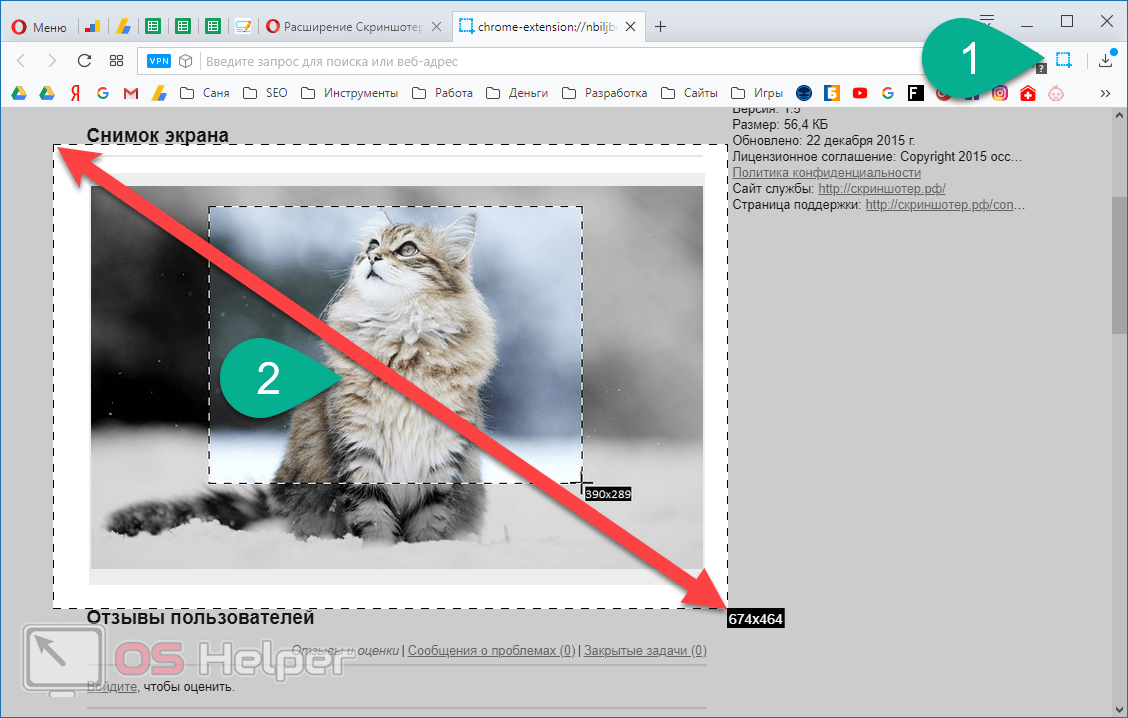
Task: Open the Instagram bookmark
Action: click(1000, 93)
